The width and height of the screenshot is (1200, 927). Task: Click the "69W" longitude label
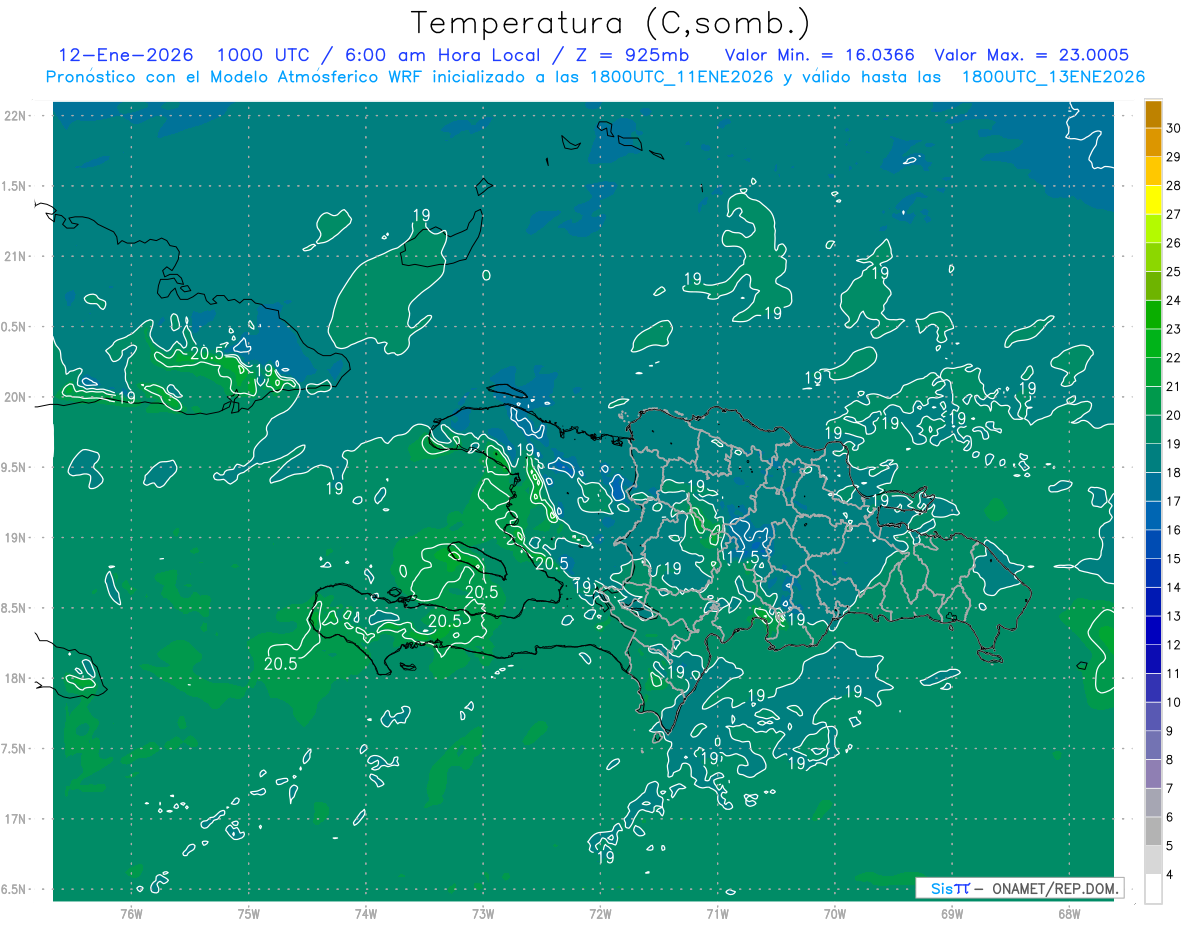coord(952,913)
